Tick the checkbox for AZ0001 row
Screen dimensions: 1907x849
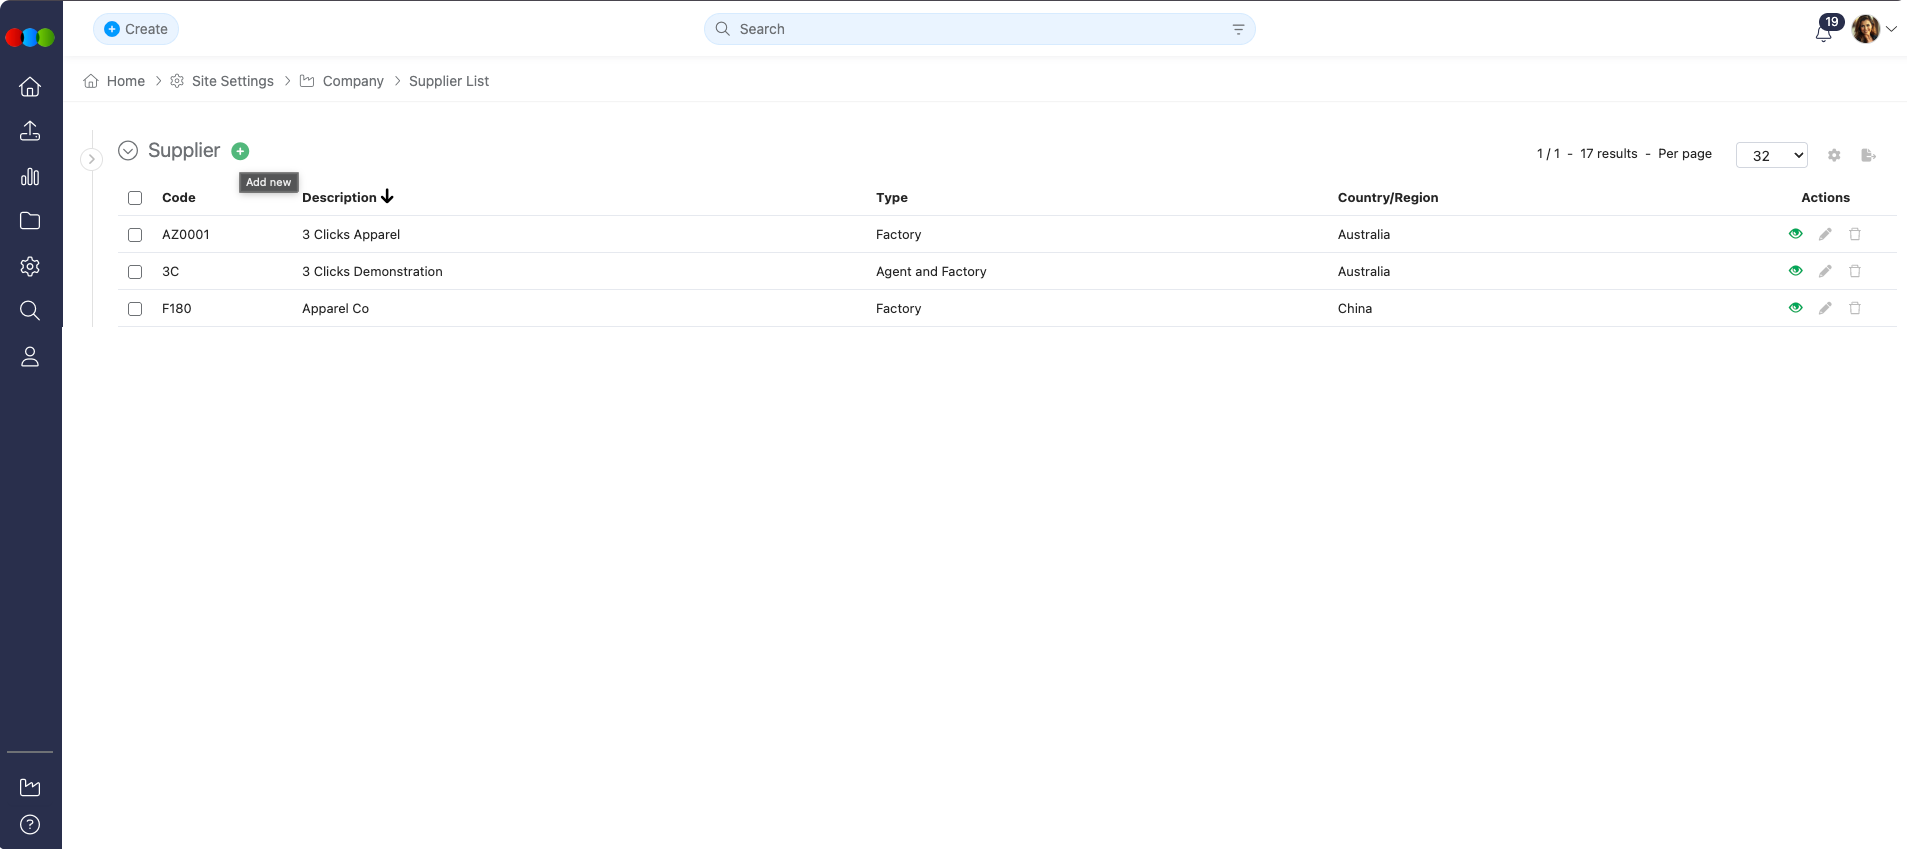click(135, 235)
